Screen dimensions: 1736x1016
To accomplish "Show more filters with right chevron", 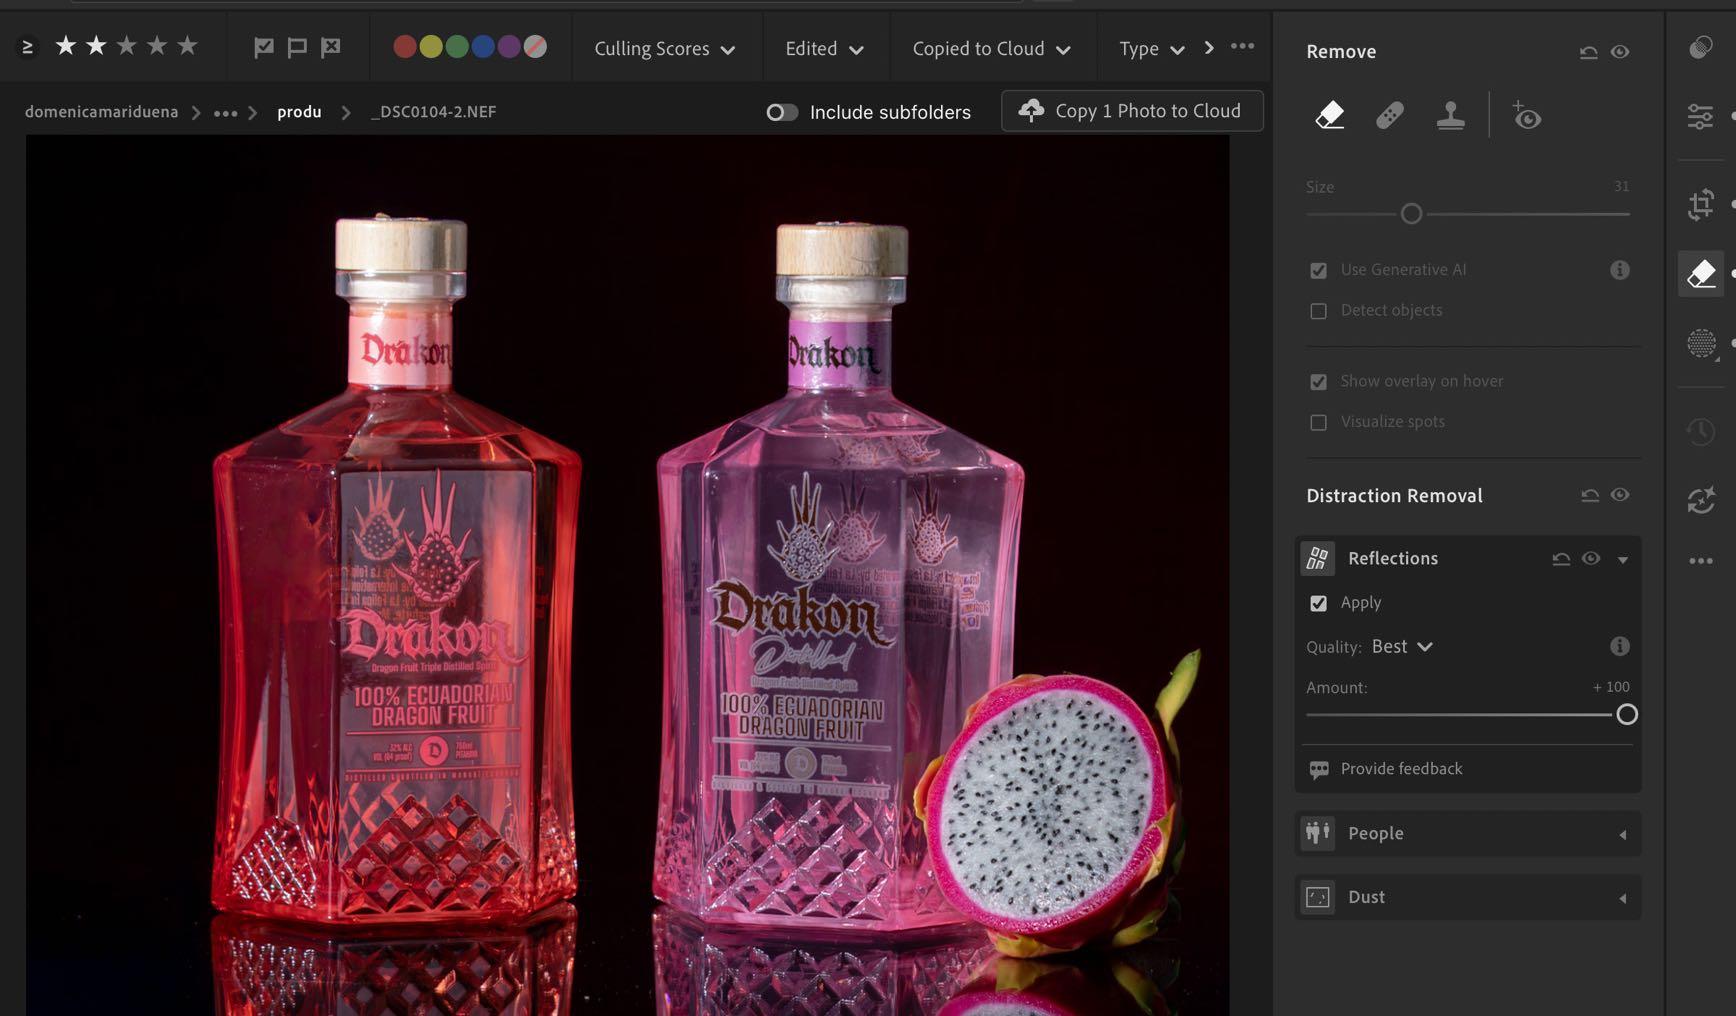I will (1209, 47).
